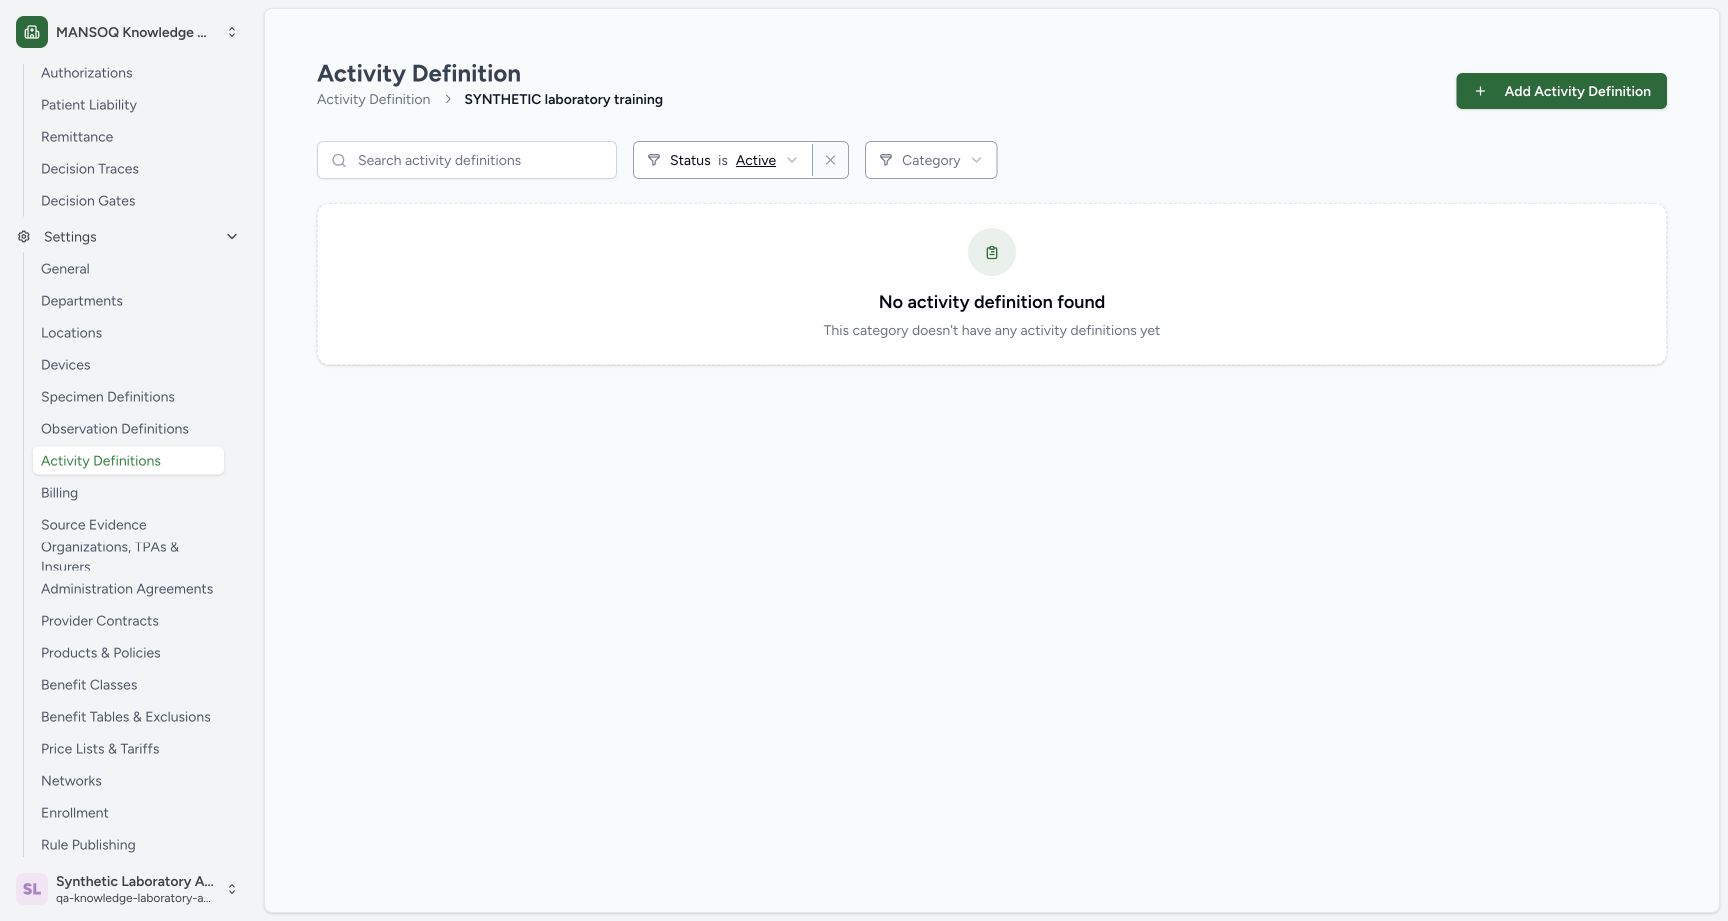Open the Status Active dropdown chevron

tap(792, 160)
